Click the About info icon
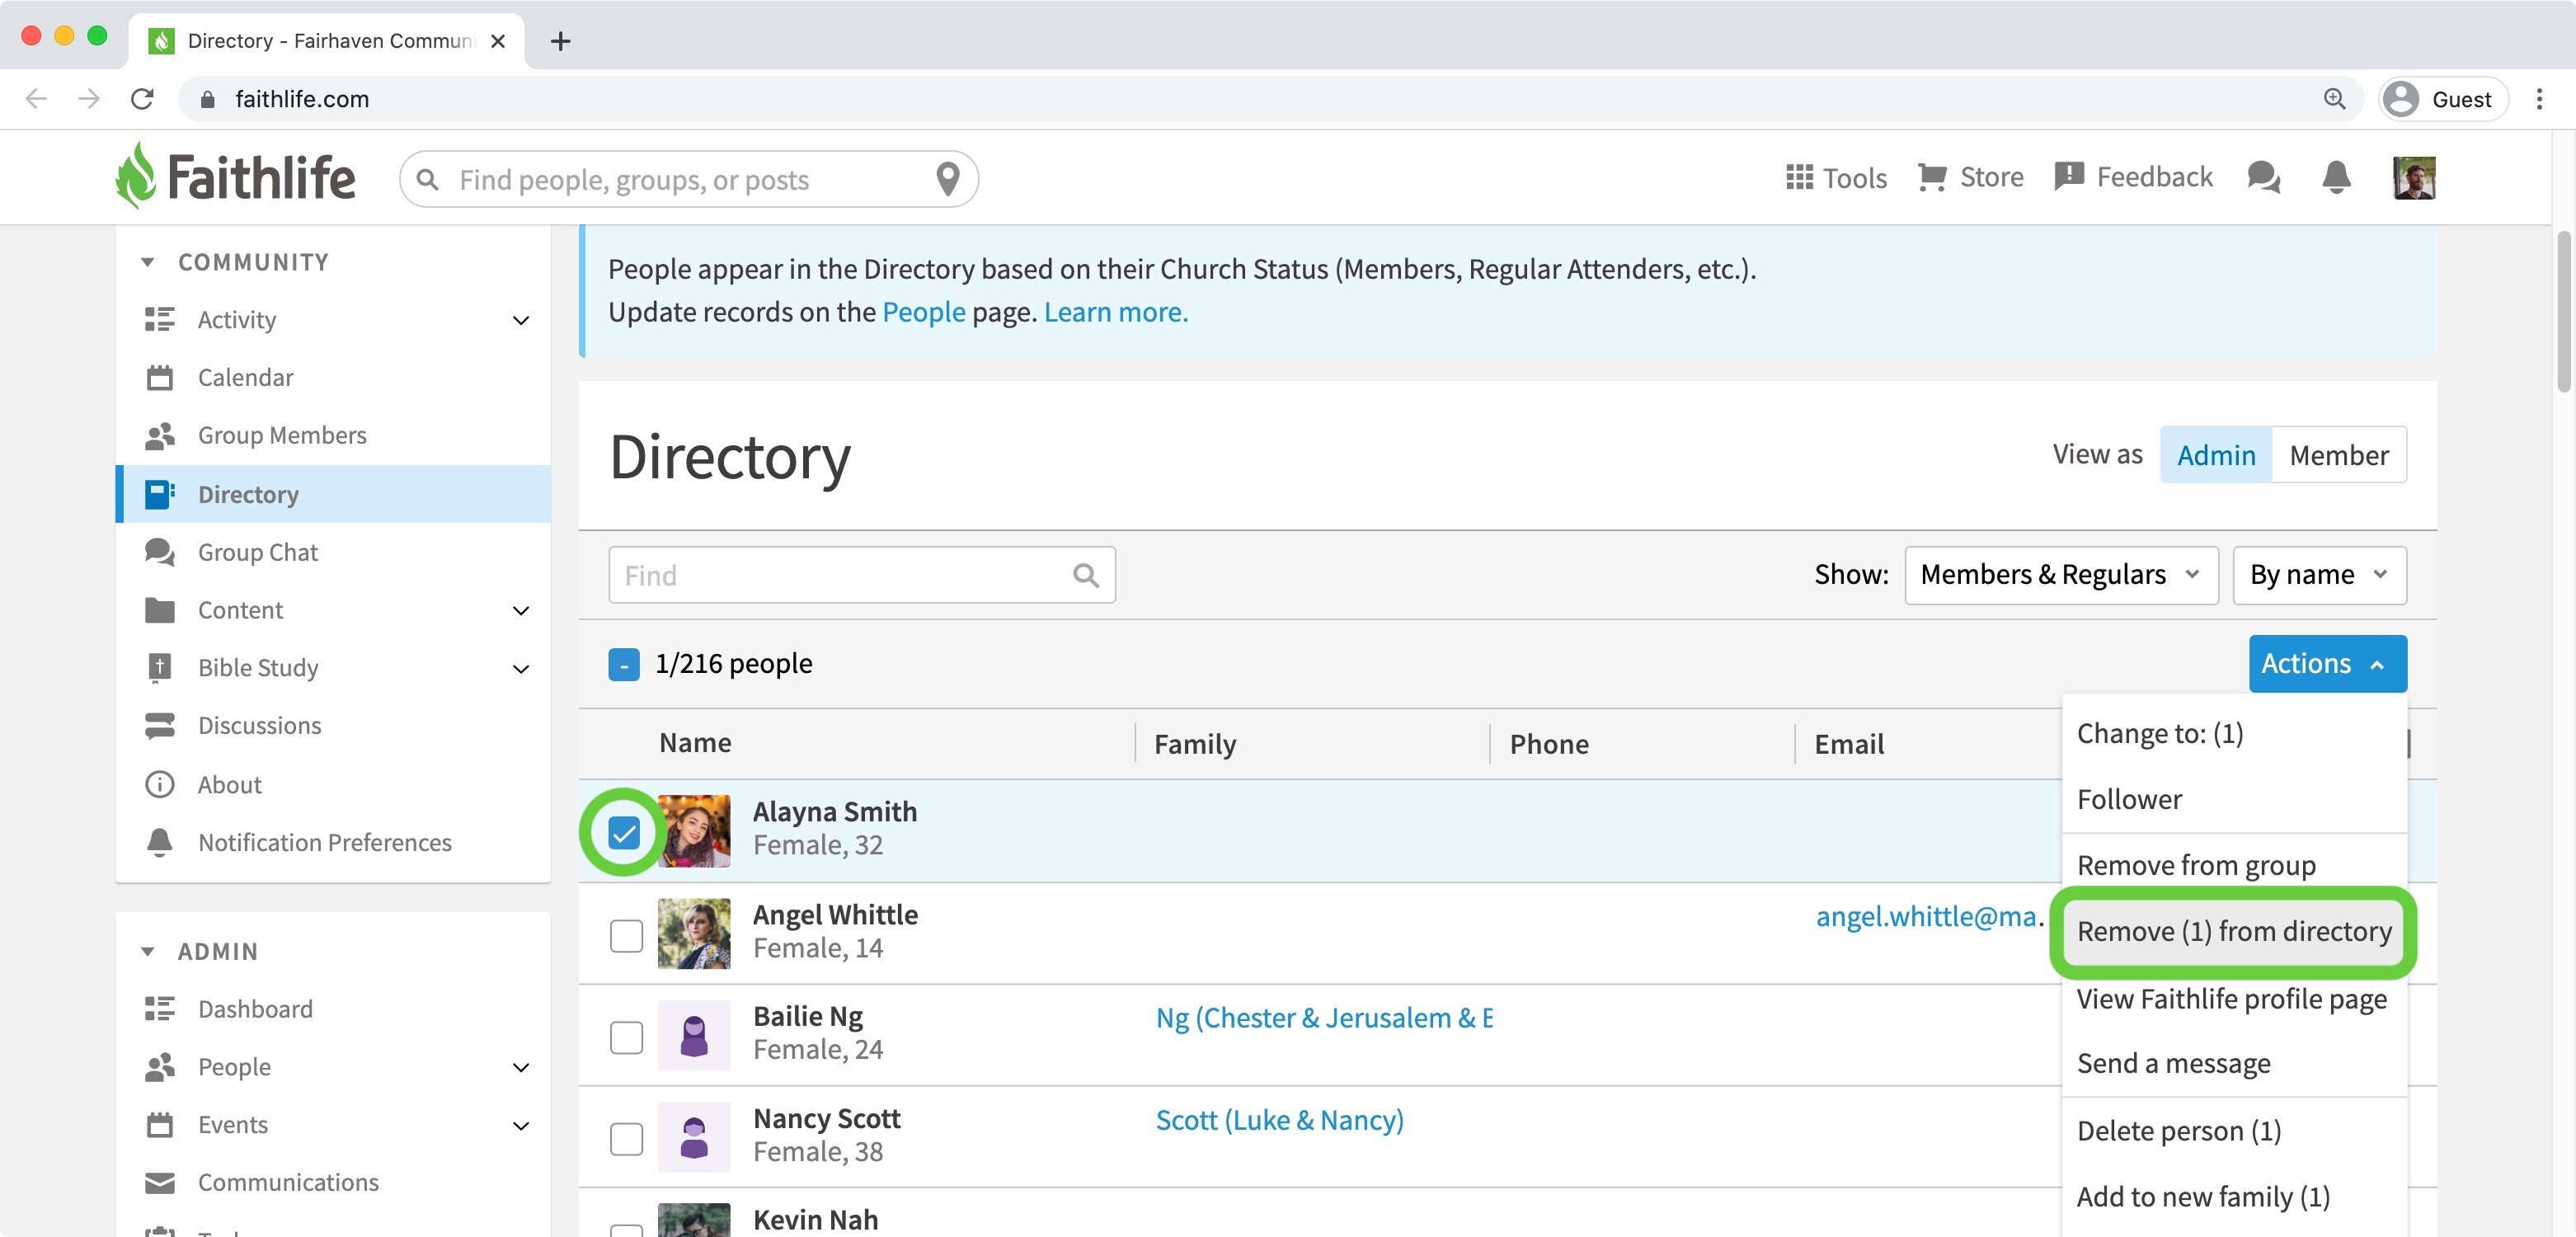 (160, 784)
